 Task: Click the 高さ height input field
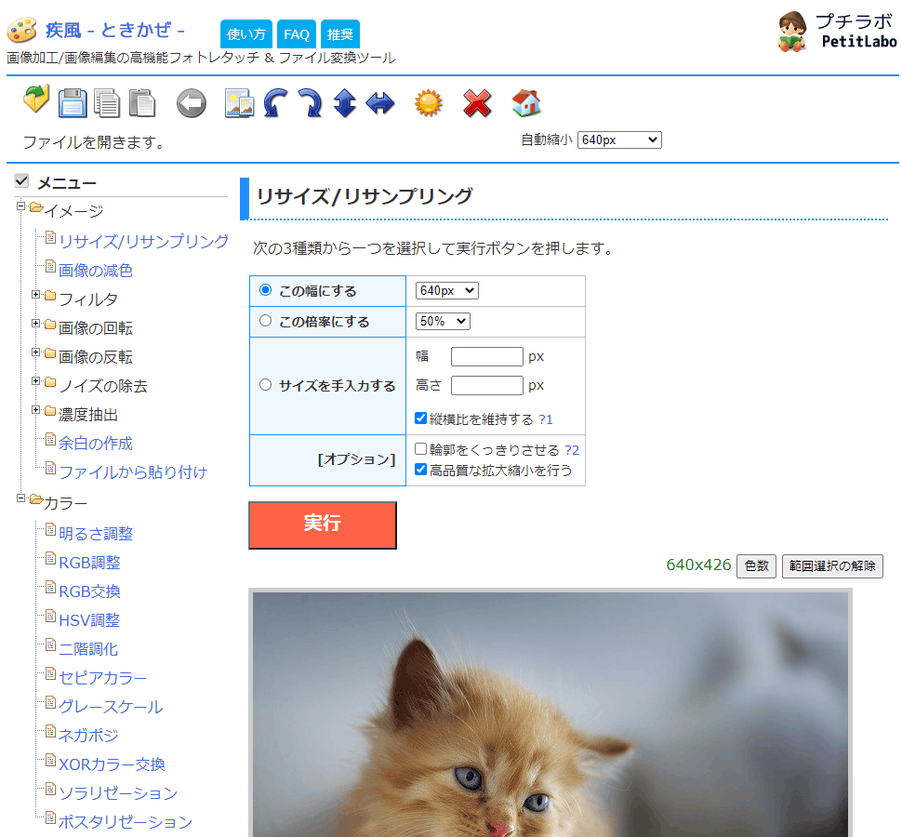(487, 385)
